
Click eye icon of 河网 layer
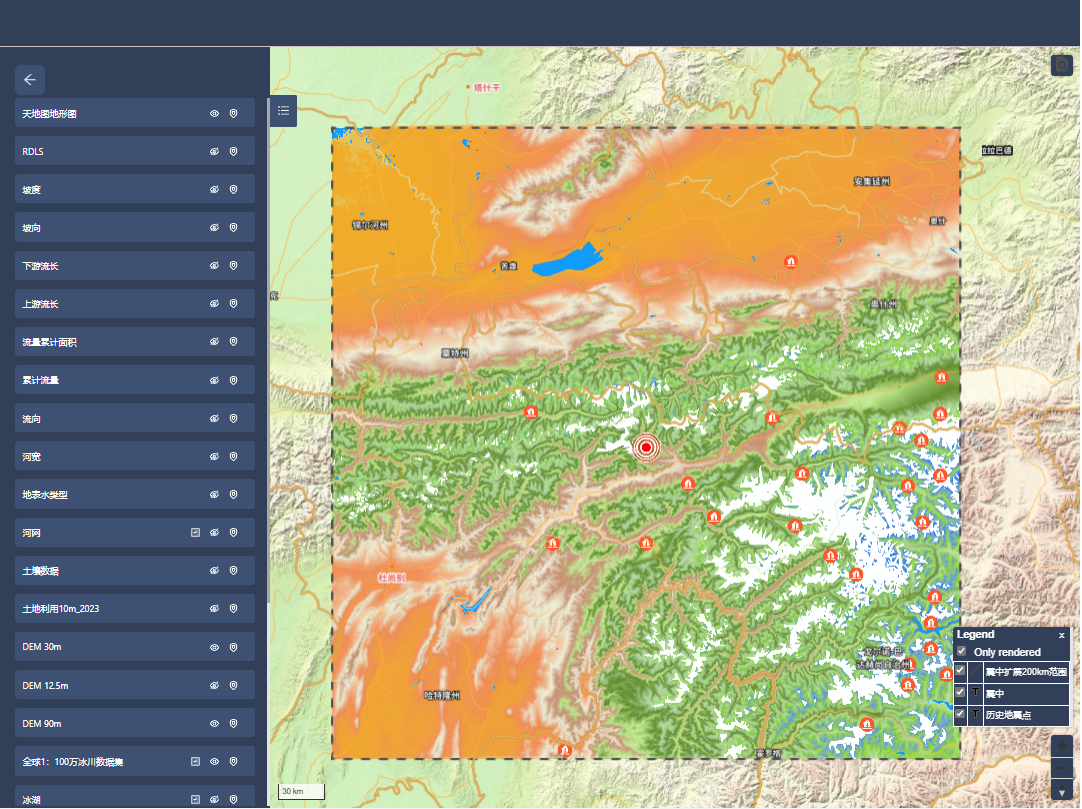[215, 532]
